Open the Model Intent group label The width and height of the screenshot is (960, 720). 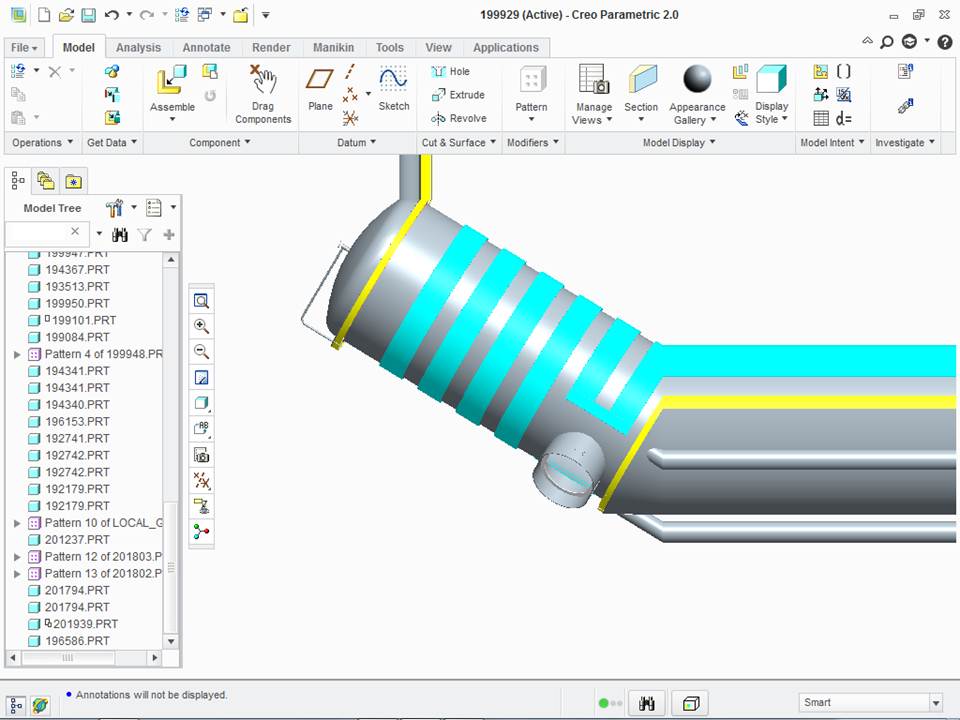click(832, 143)
